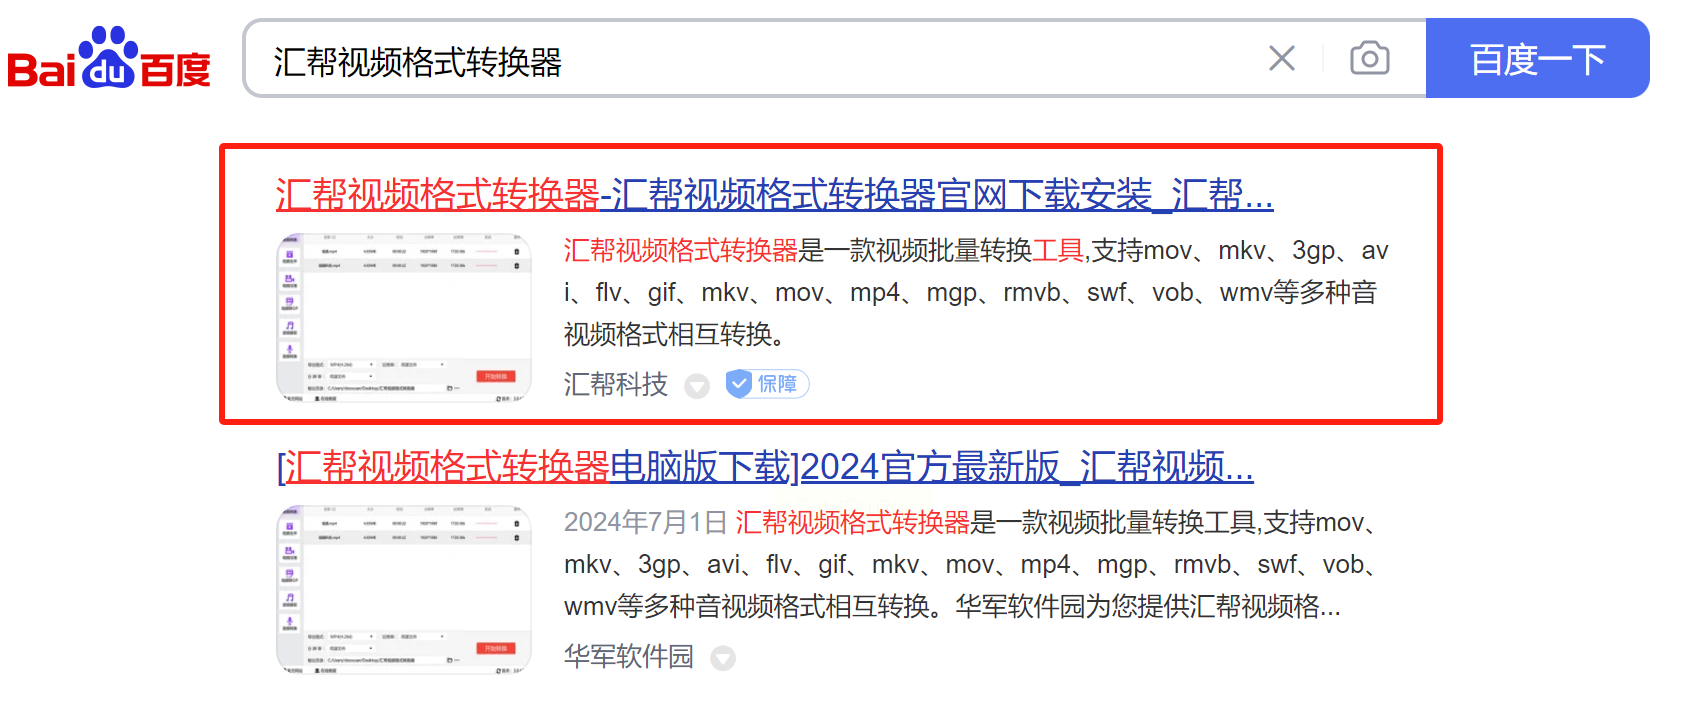Clear the search box text

(1281, 58)
